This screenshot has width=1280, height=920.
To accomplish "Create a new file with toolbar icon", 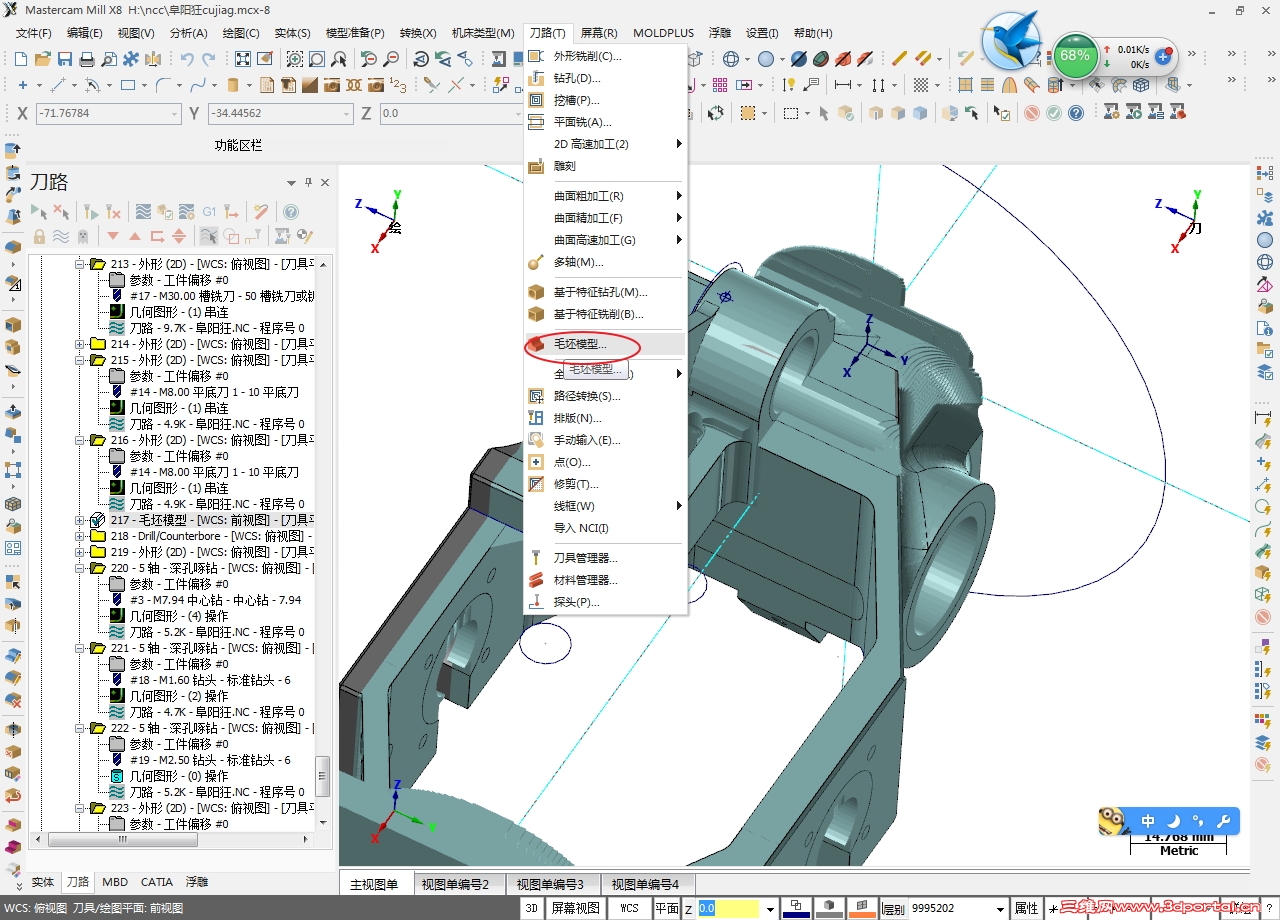I will pyautogui.click(x=21, y=59).
